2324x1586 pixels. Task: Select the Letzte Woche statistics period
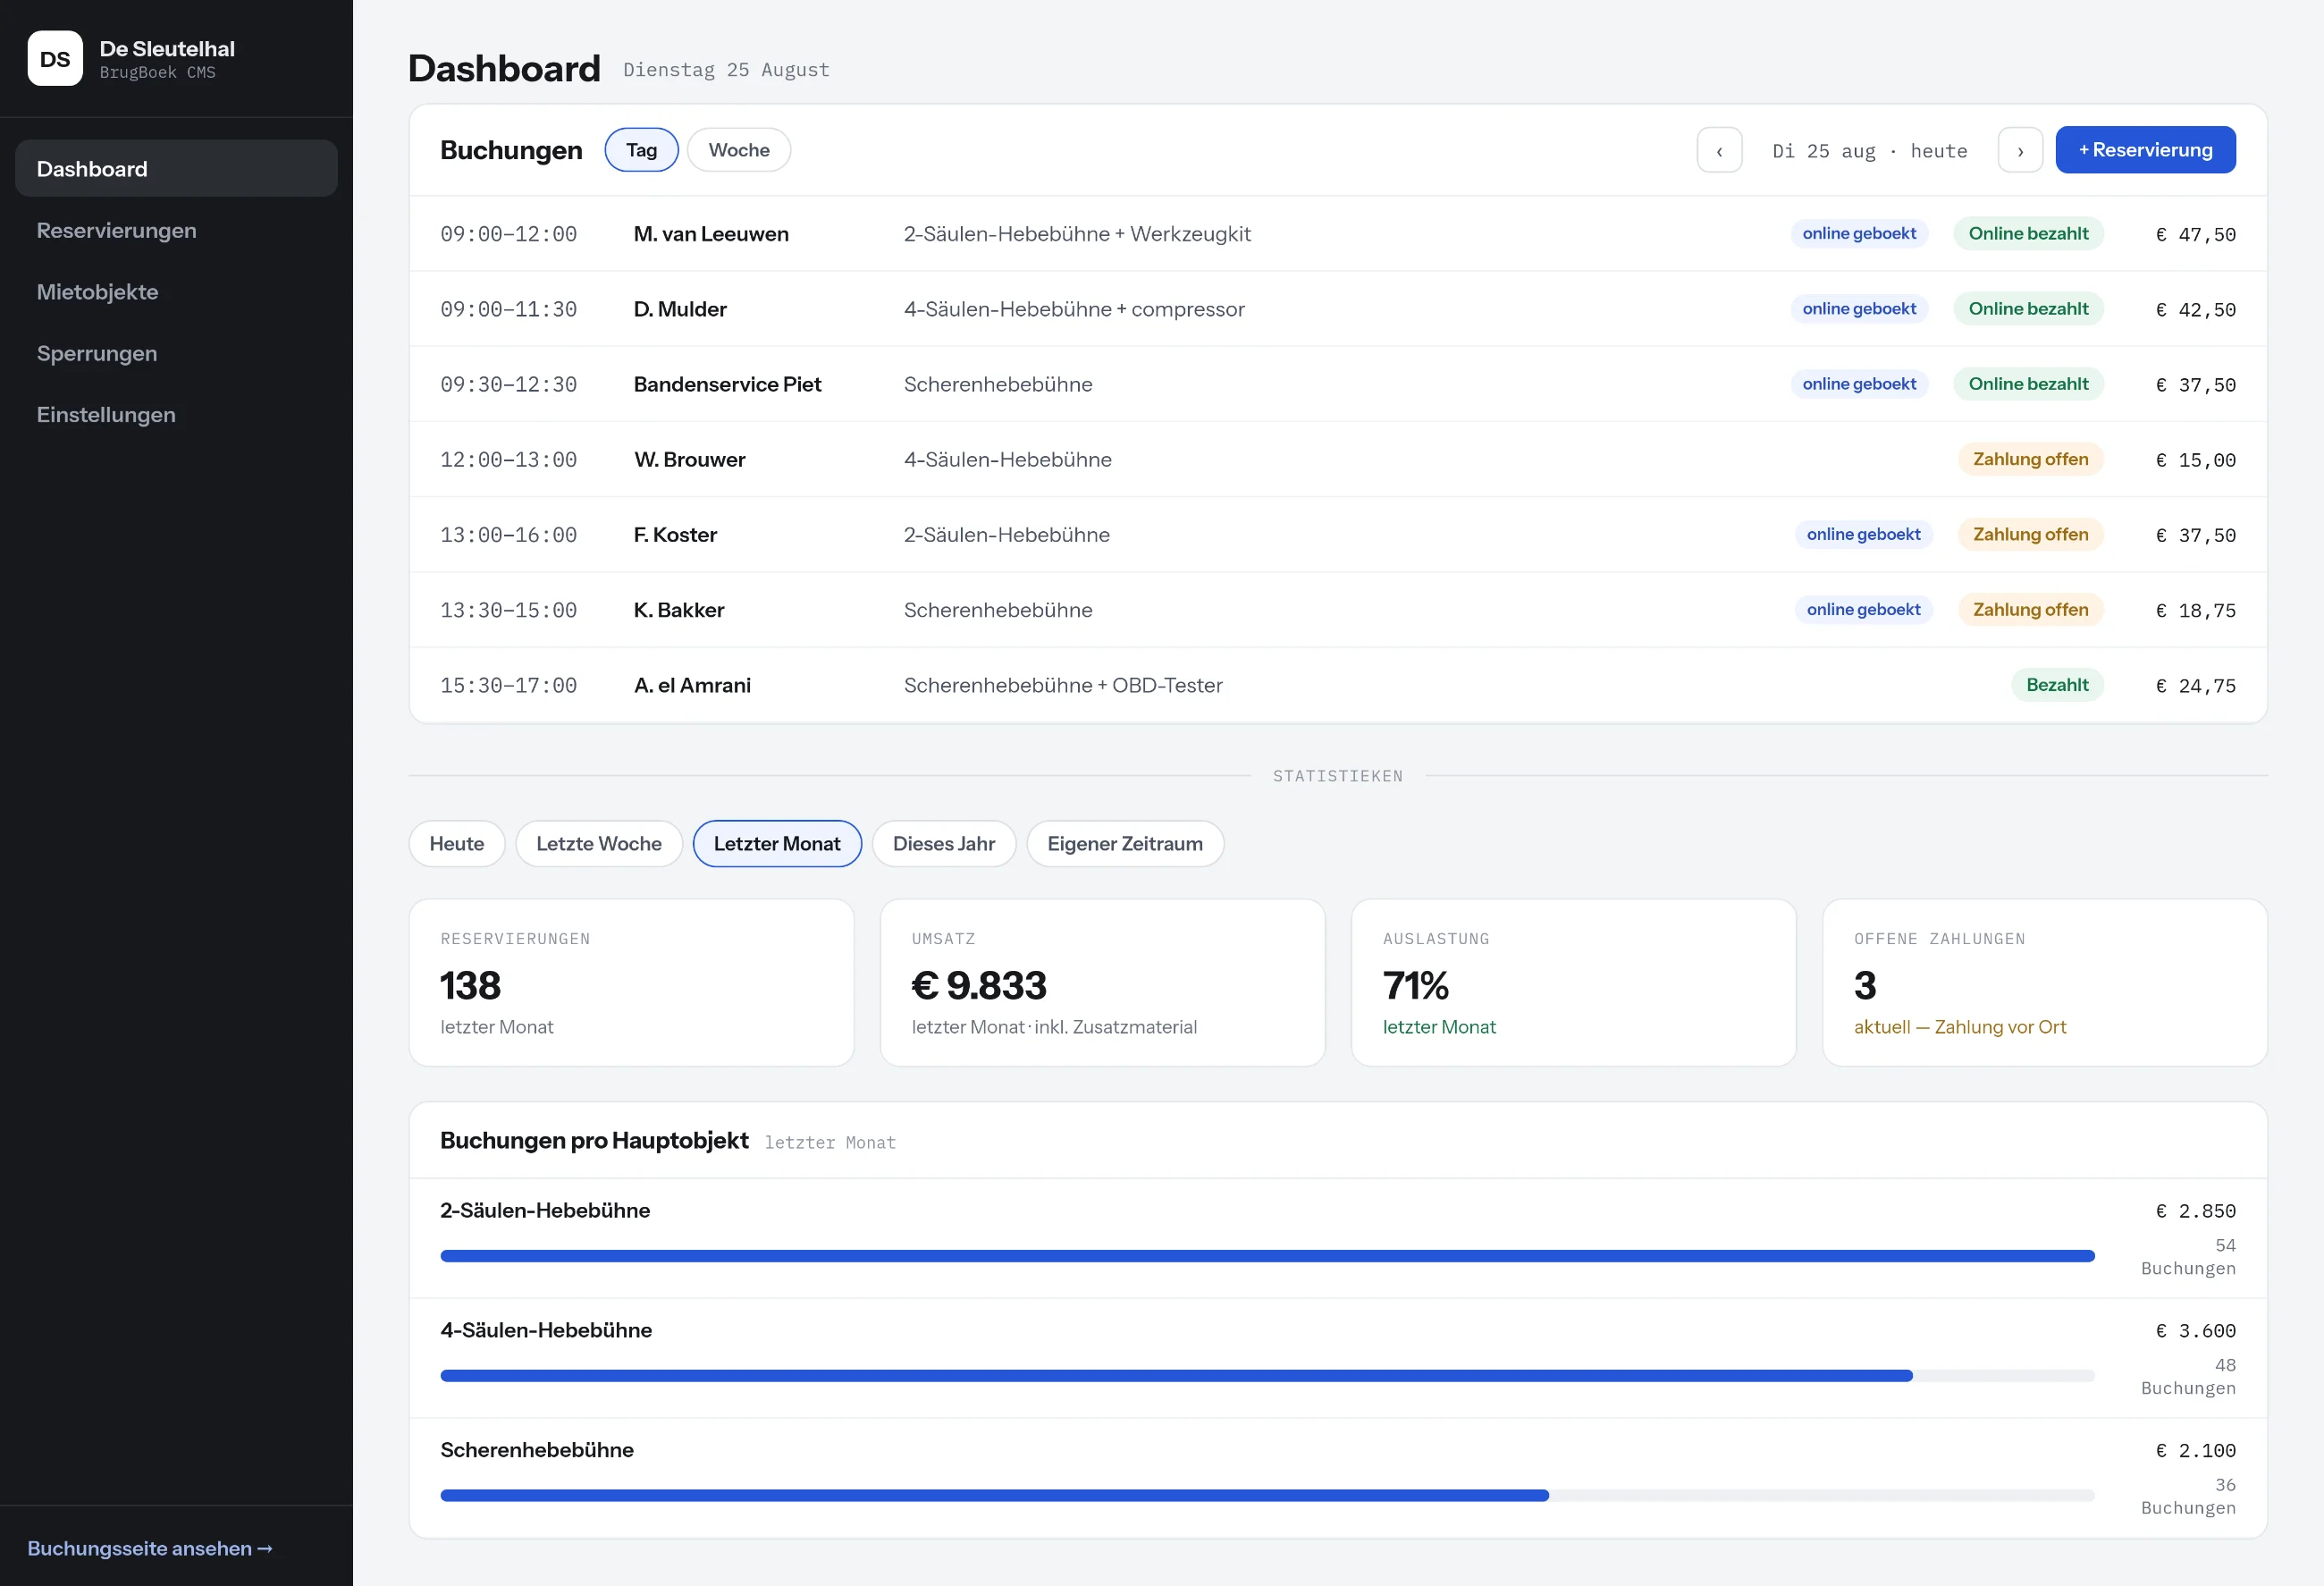tap(599, 843)
